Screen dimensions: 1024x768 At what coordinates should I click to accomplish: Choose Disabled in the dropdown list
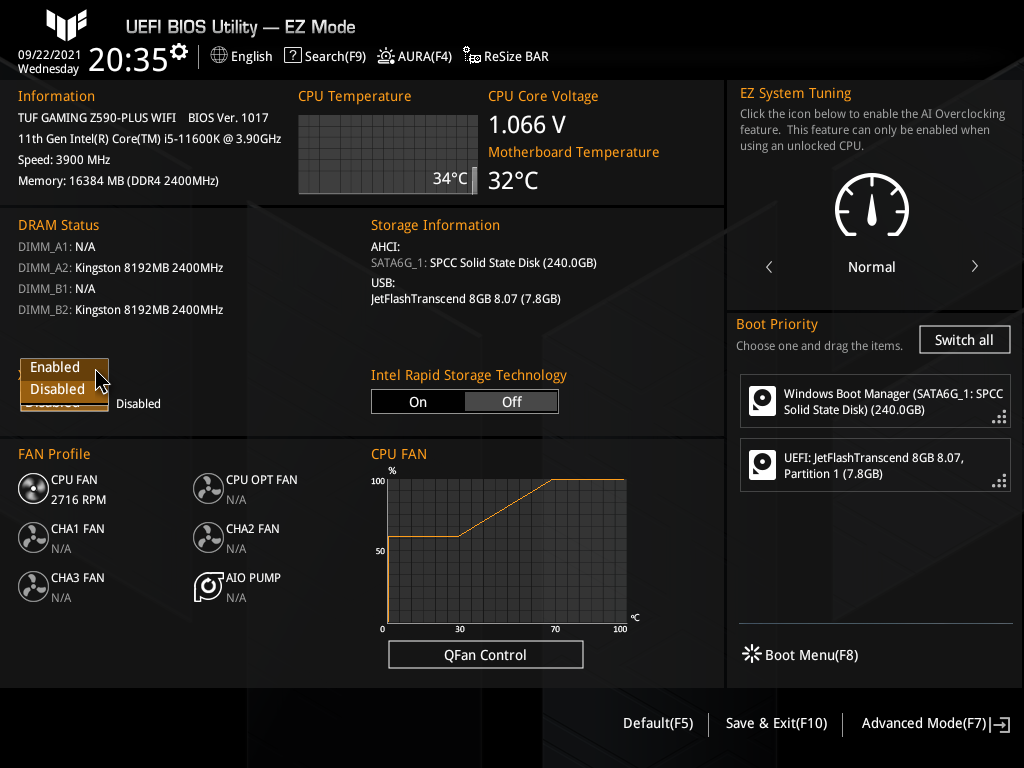click(x=64, y=389)
